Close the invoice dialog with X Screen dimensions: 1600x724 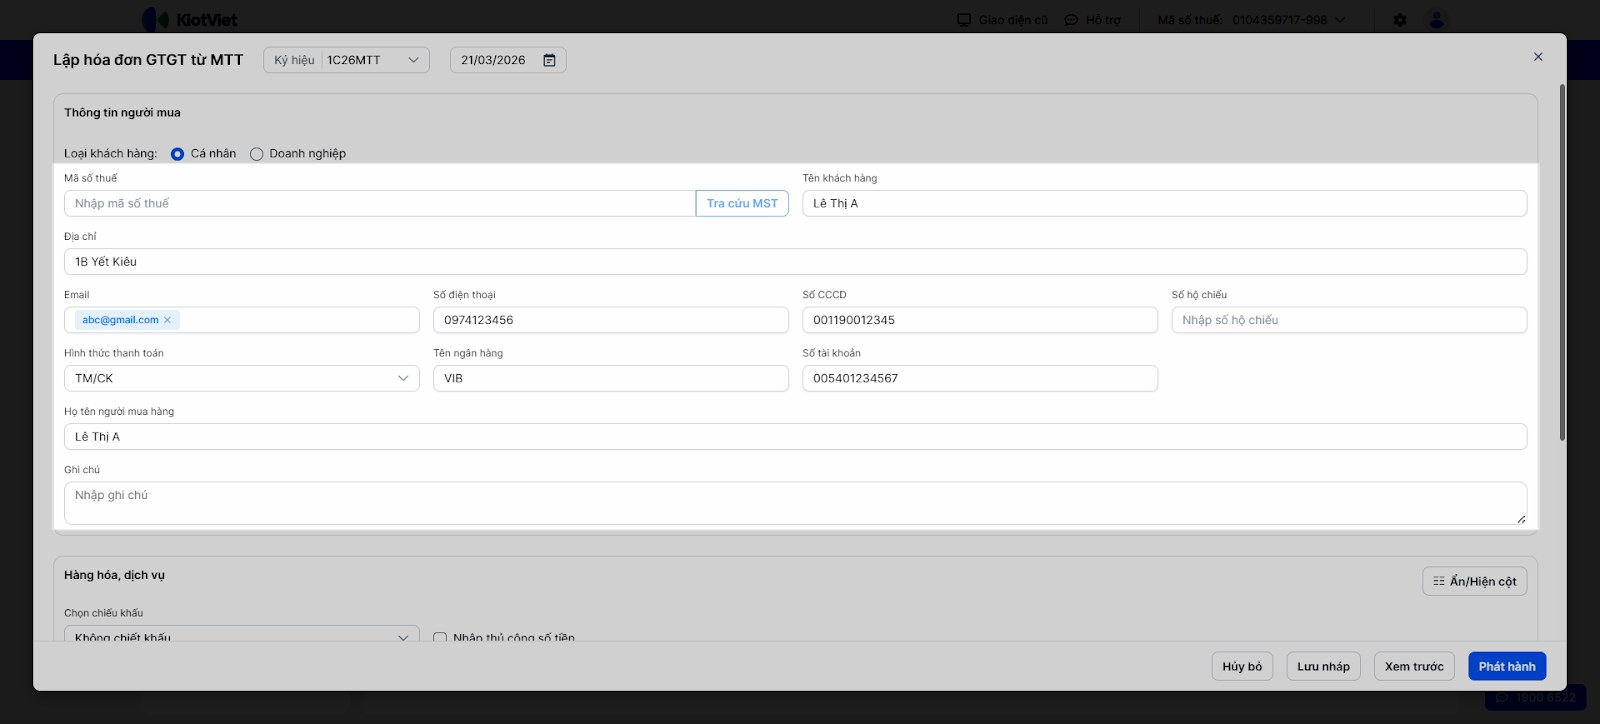point(1538,57)
